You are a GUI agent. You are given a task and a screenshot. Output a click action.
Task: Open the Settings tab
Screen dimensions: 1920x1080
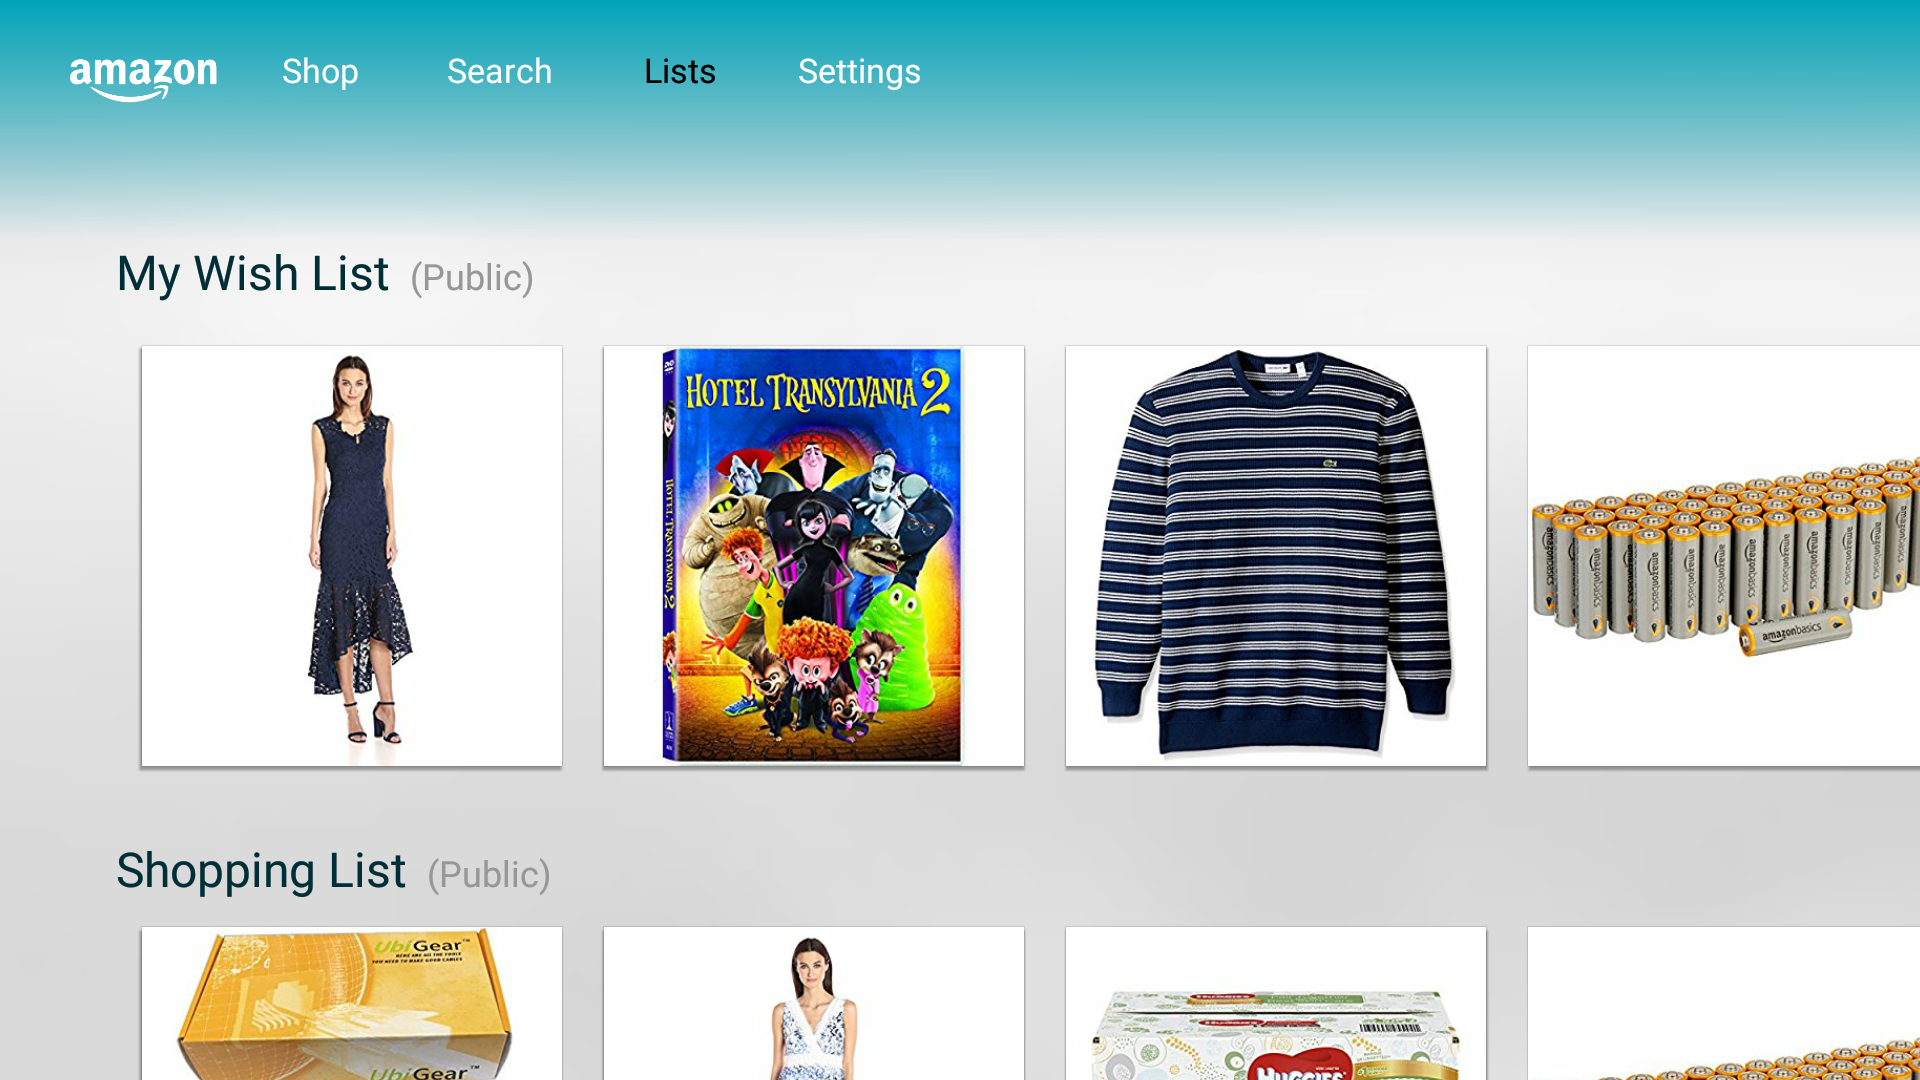(x=859, y=72)
